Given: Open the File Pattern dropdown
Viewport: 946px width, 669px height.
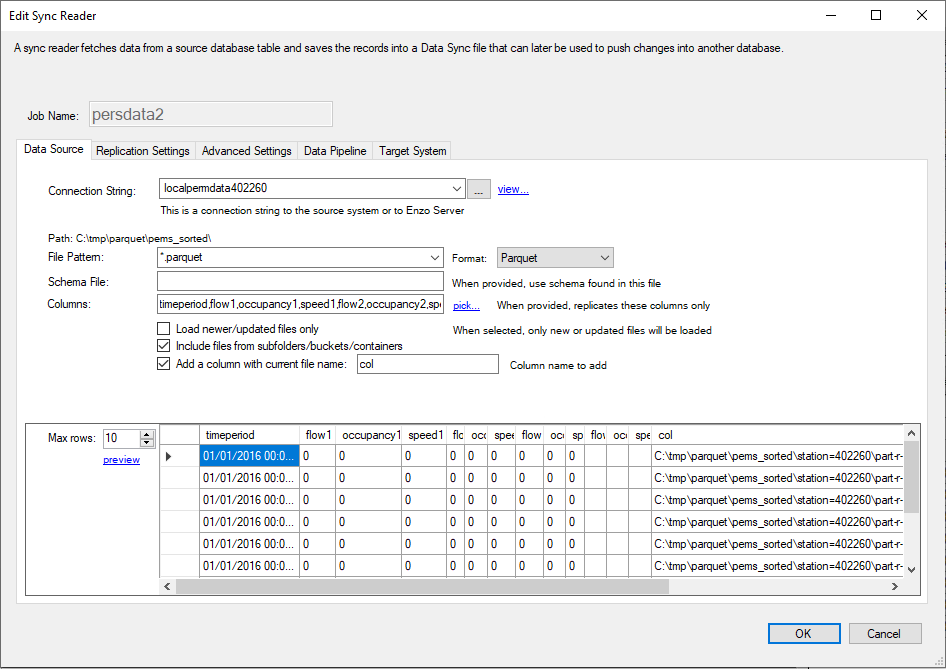Looking at the screenshot, I should pyautogui.click(x=434, y=257).
